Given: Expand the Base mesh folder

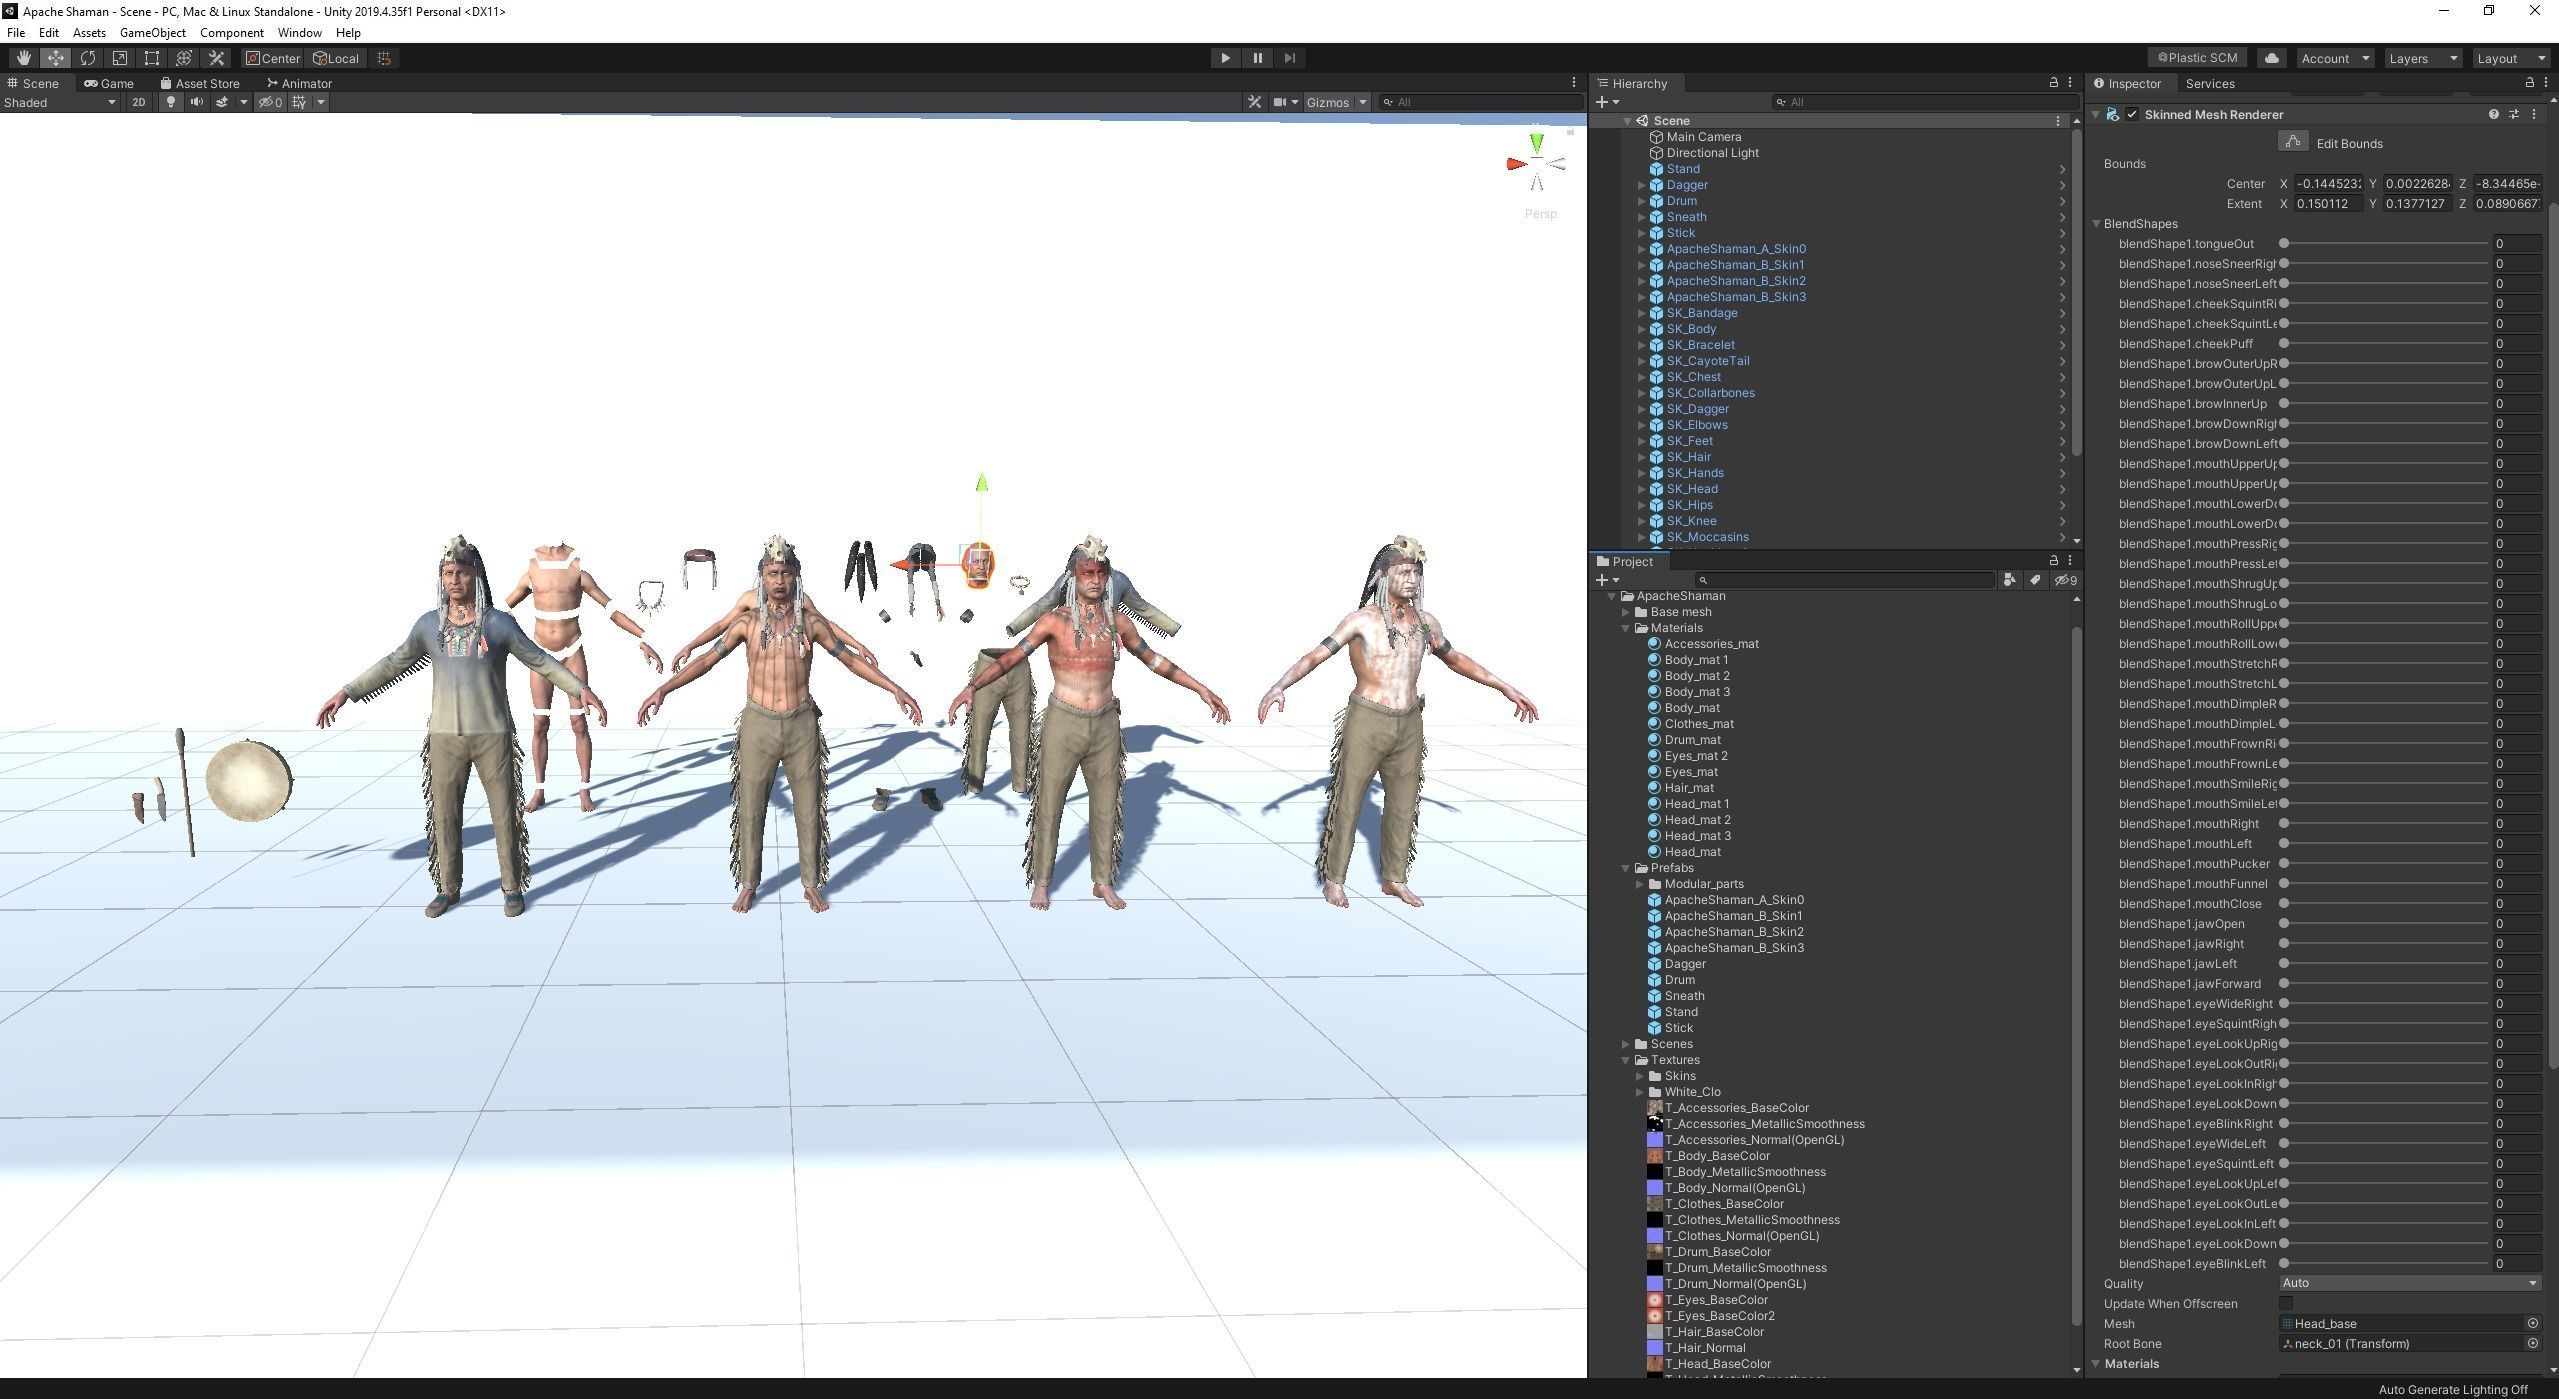Looking at the screenshot, I should (x=1627, y=612).
